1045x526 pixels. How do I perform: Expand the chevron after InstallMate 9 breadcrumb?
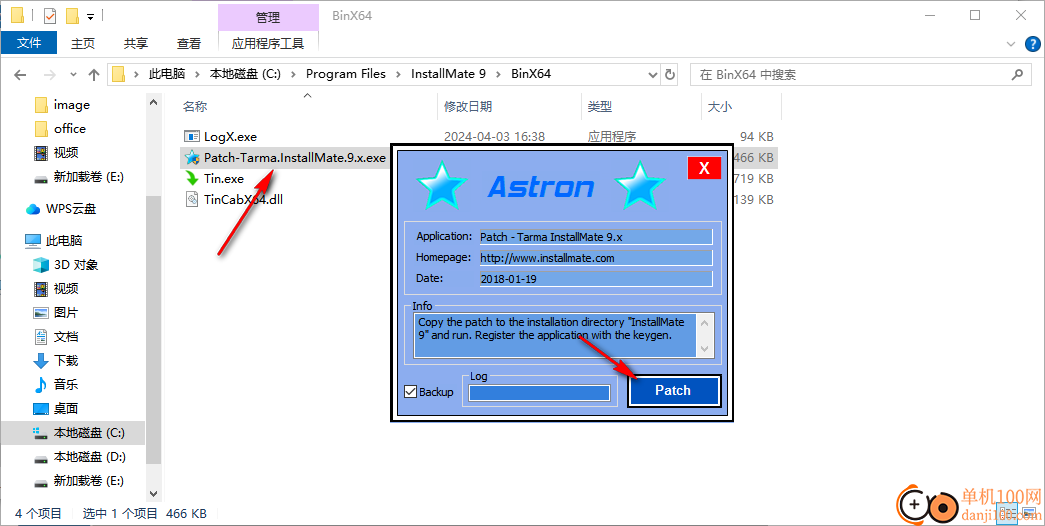(x=499, y=74)
